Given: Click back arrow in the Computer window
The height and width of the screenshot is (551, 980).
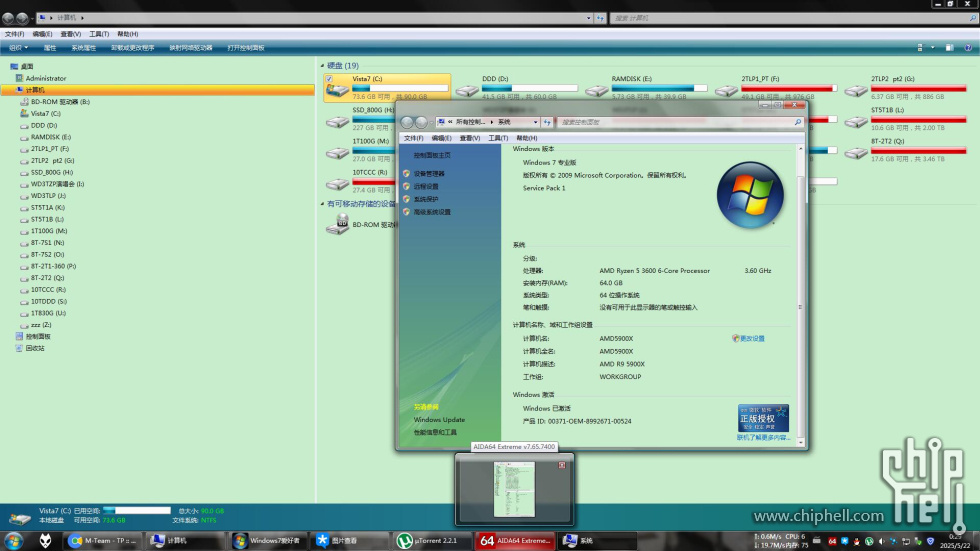Looking at the screenshot, I should (8, 18).
